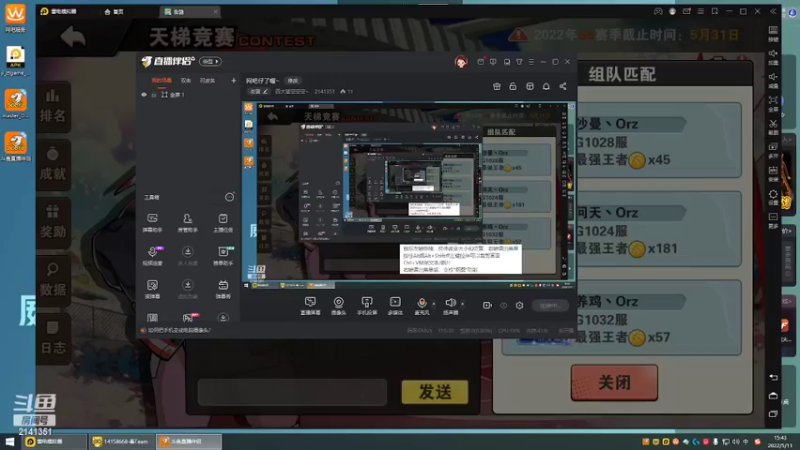
Task: Open the 排名 ranking sidebar item
Action: (x=53, y=107)
